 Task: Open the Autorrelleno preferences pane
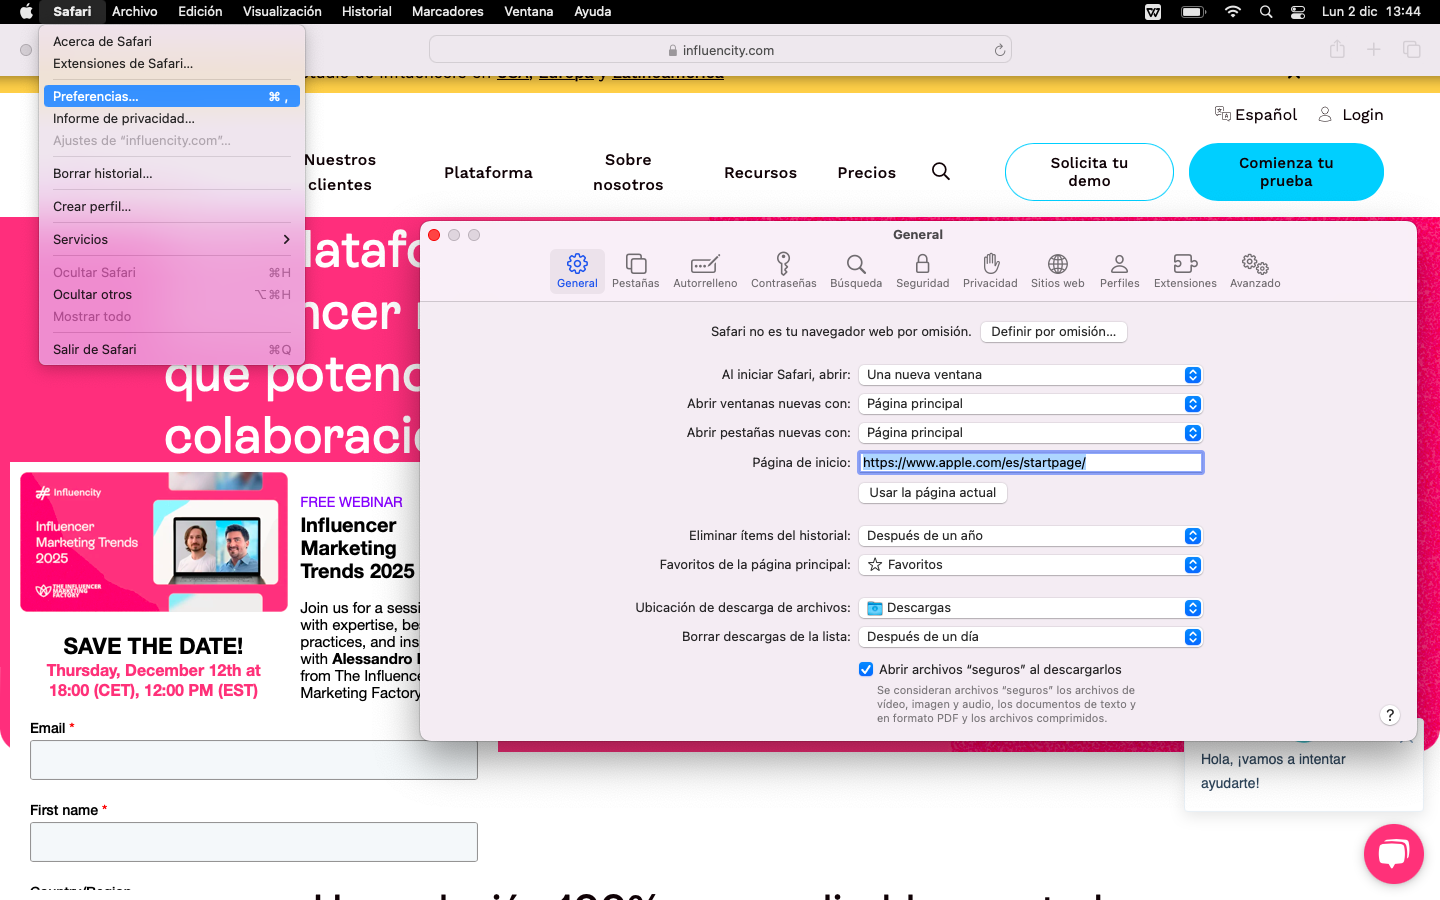click(x=705, y=271)
